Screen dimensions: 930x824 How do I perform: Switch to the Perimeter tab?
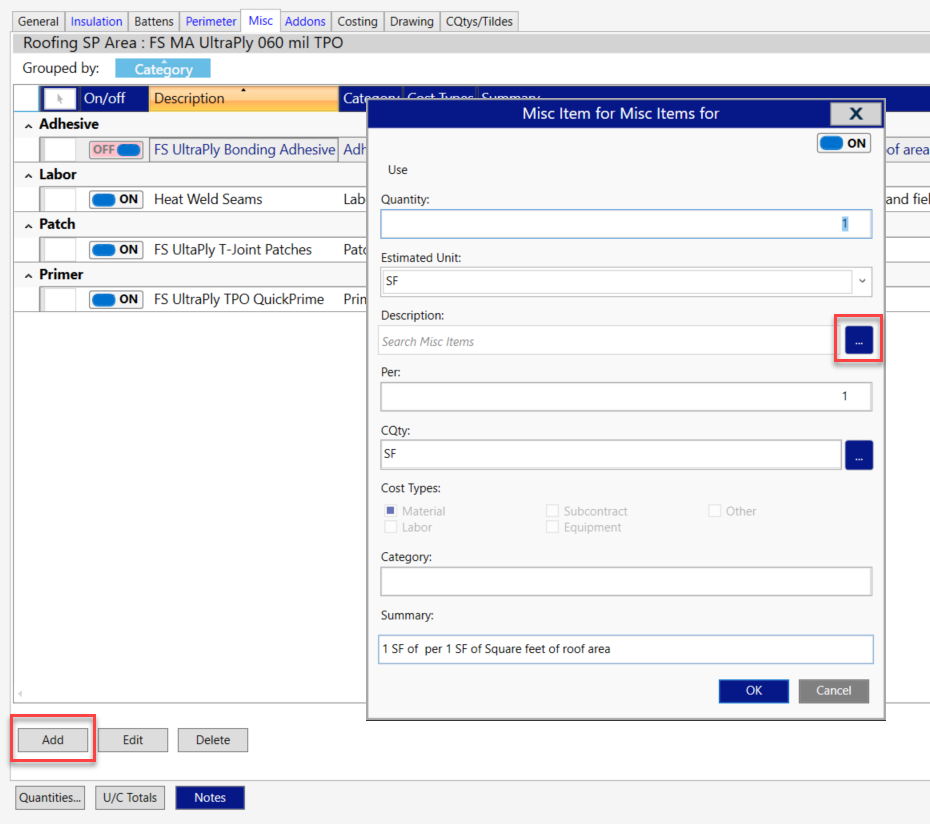click(211, 21)
